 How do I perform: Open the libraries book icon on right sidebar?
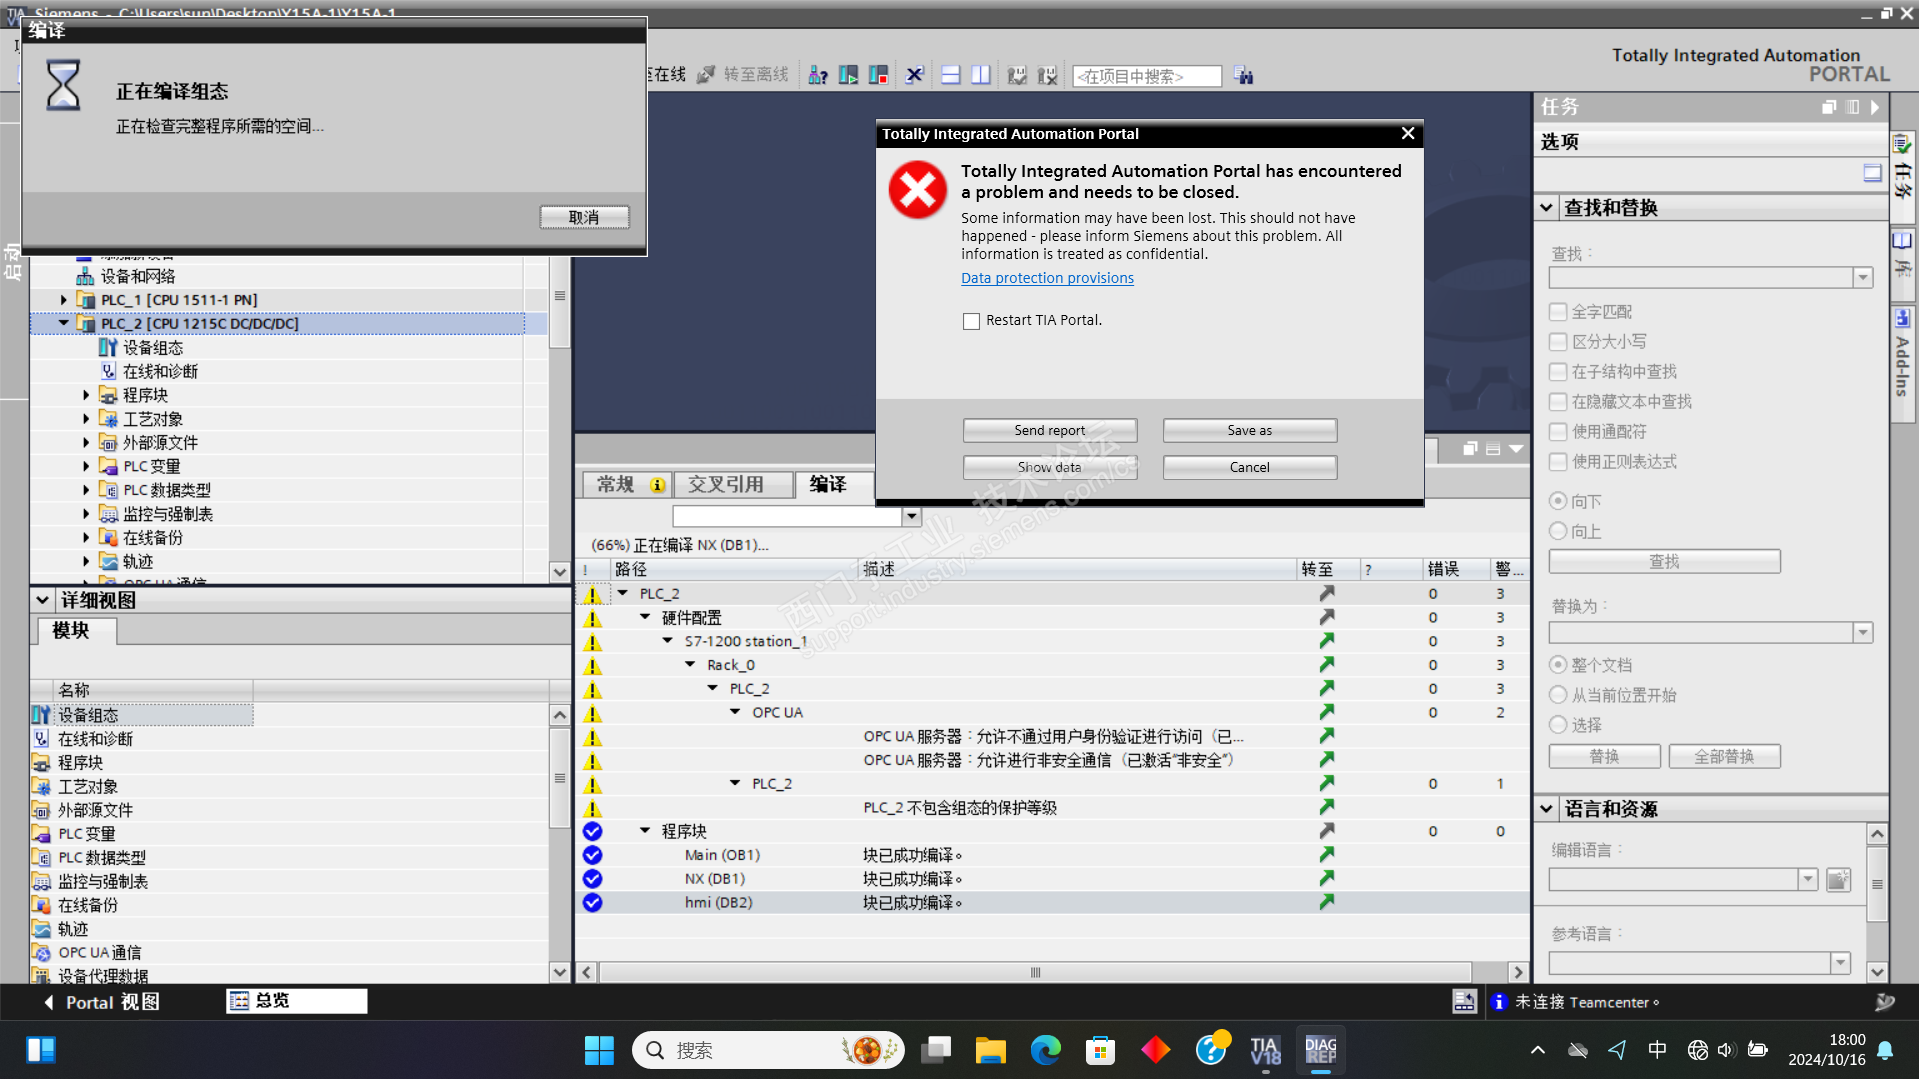pyautogui.click(x=1902, y=241)
